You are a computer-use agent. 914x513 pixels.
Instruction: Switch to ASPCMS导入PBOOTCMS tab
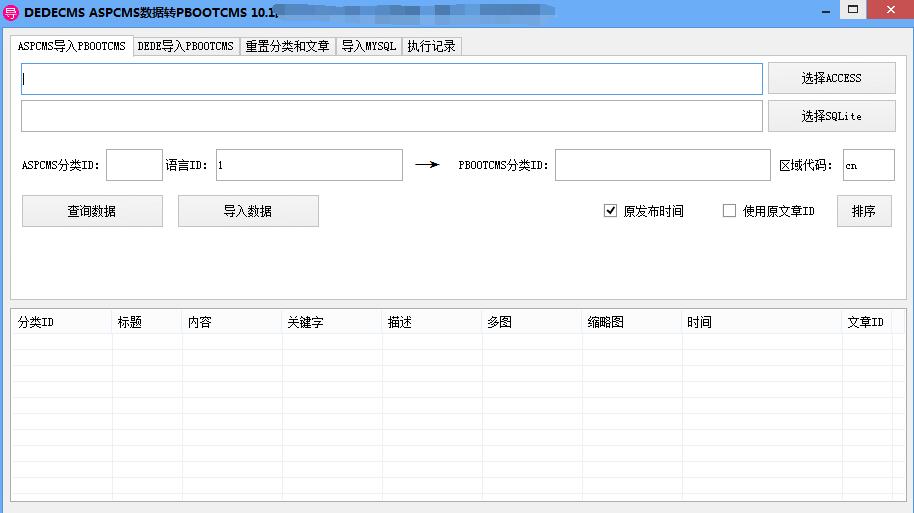[72, 46]
